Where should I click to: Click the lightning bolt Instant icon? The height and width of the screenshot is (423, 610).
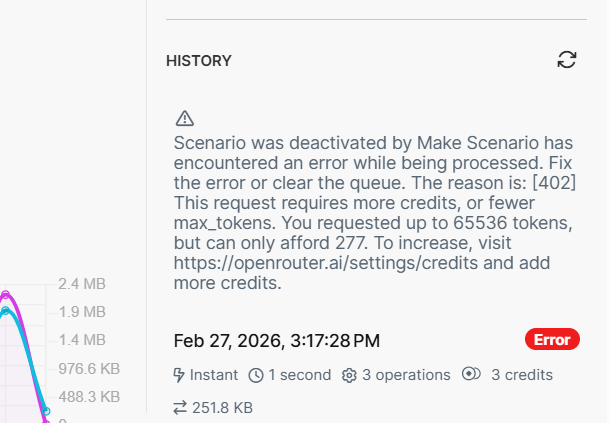180,375
